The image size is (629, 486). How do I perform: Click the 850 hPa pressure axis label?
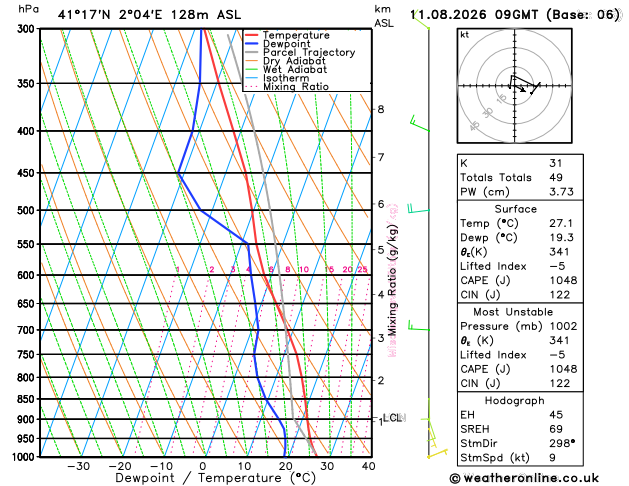pos(28,399)
